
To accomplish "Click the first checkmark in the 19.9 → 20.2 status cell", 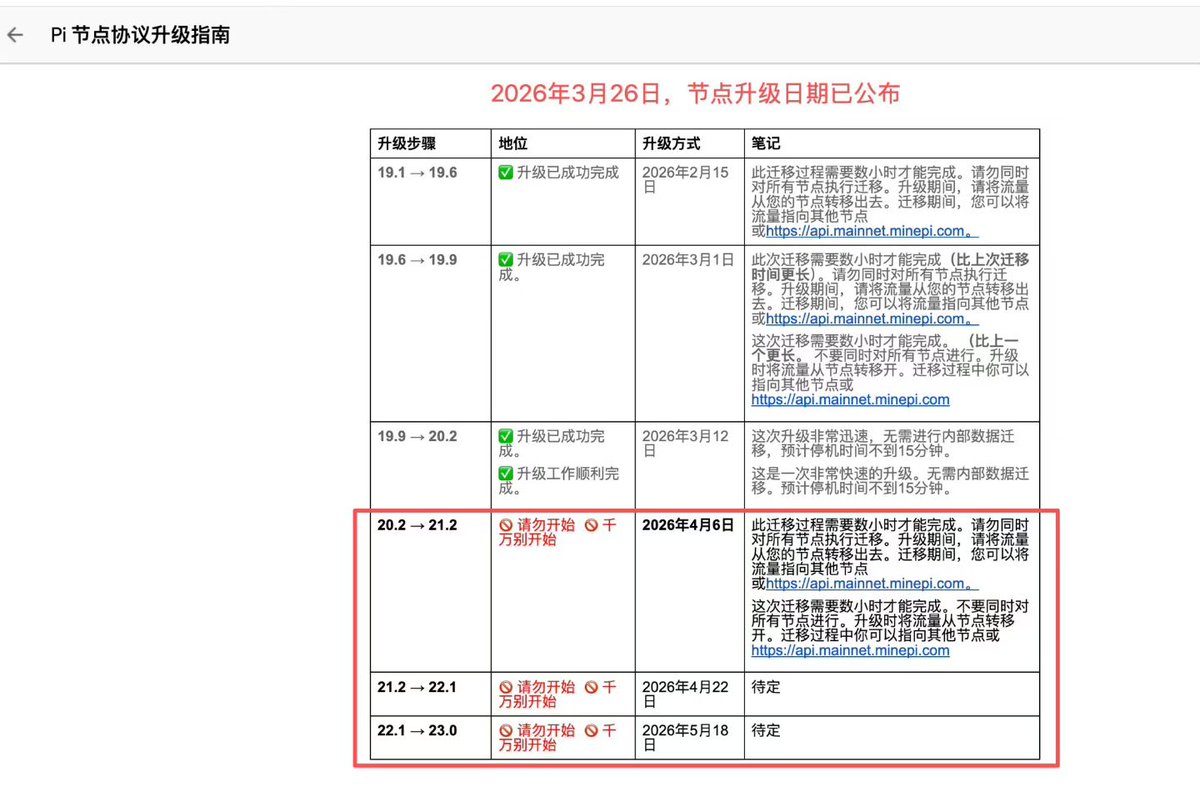I will pyautogui.click(x=503, y=436).
